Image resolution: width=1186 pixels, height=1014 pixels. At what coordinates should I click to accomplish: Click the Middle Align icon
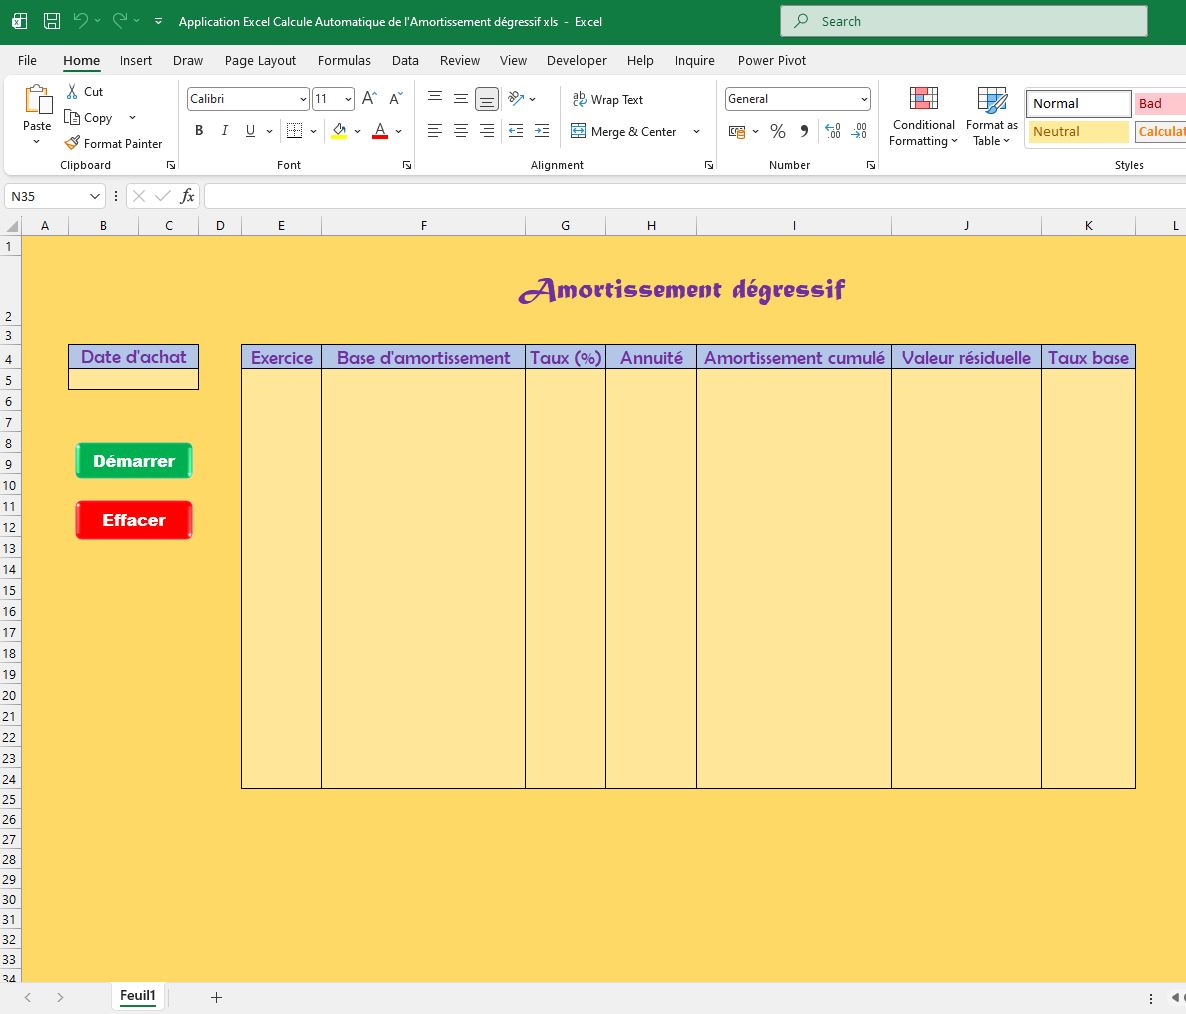point(461,98)
